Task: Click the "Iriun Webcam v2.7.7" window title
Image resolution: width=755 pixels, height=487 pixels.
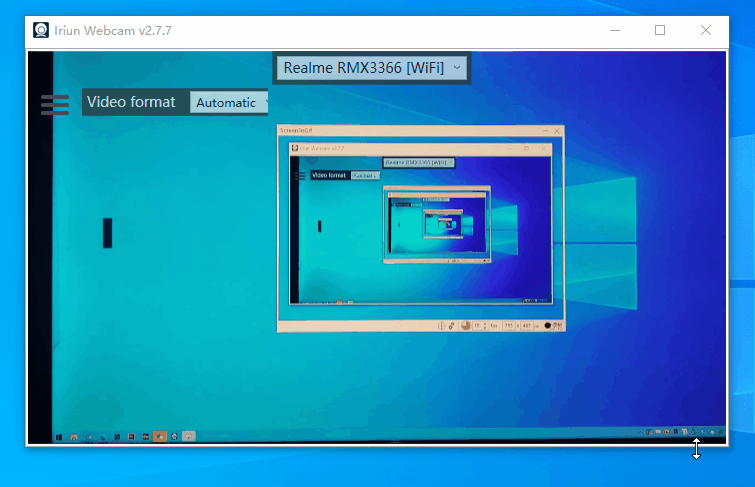Action: coord(113,31)
